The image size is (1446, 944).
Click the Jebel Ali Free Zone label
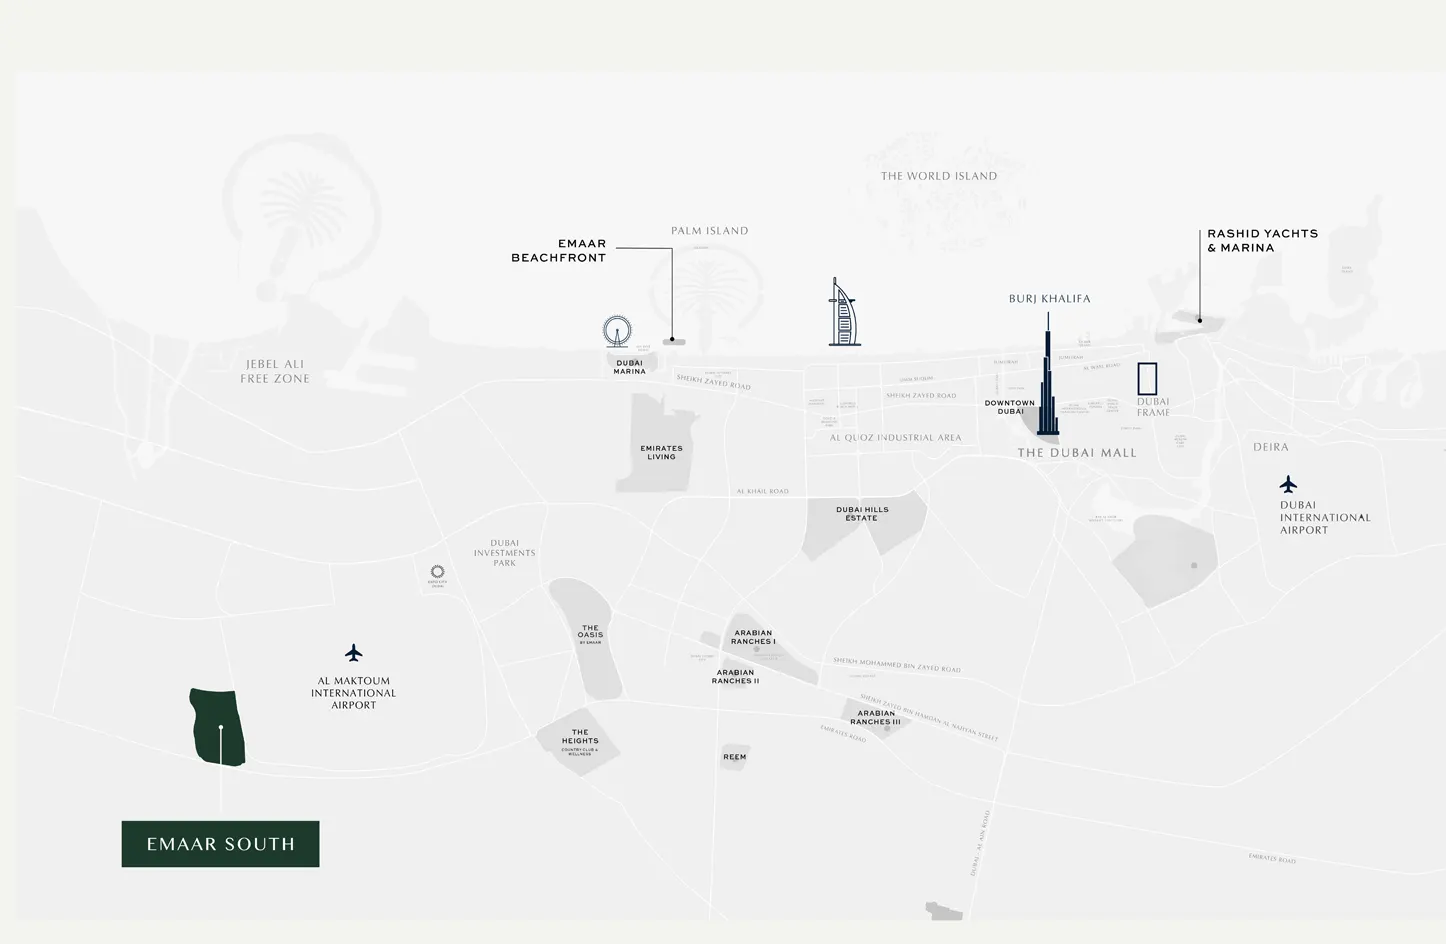275,371
